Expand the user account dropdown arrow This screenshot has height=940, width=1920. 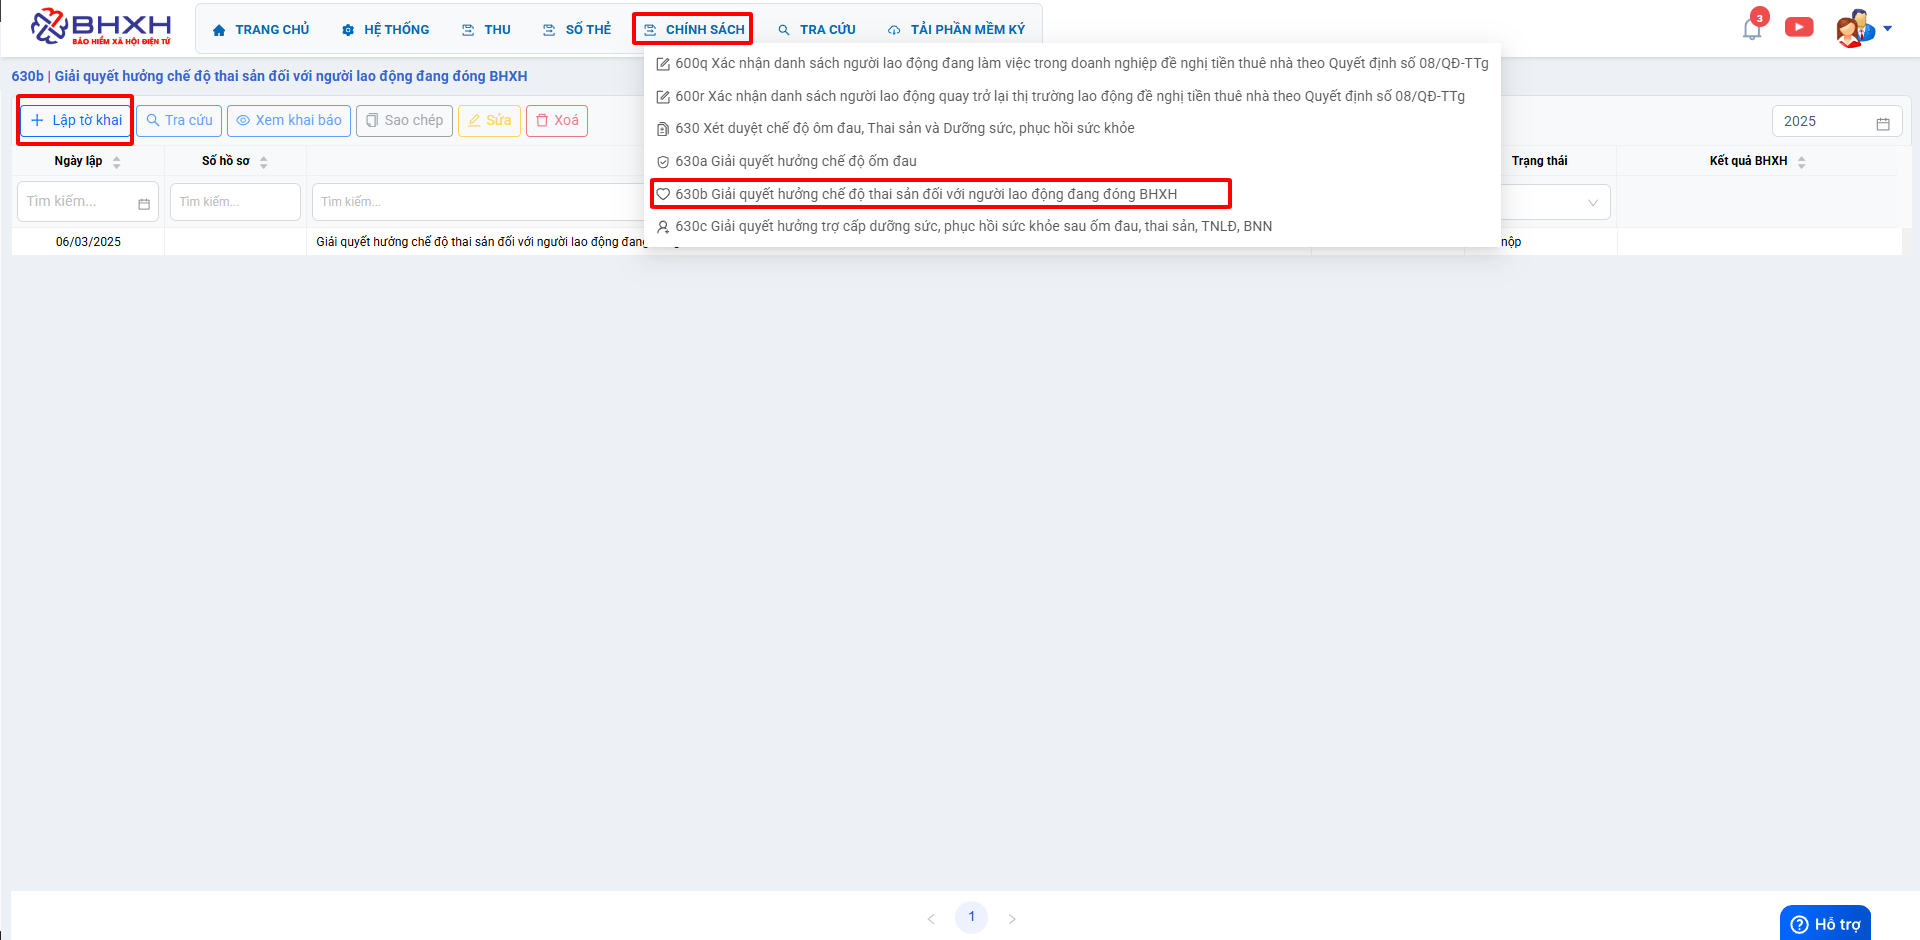[x=1888, y=28]
